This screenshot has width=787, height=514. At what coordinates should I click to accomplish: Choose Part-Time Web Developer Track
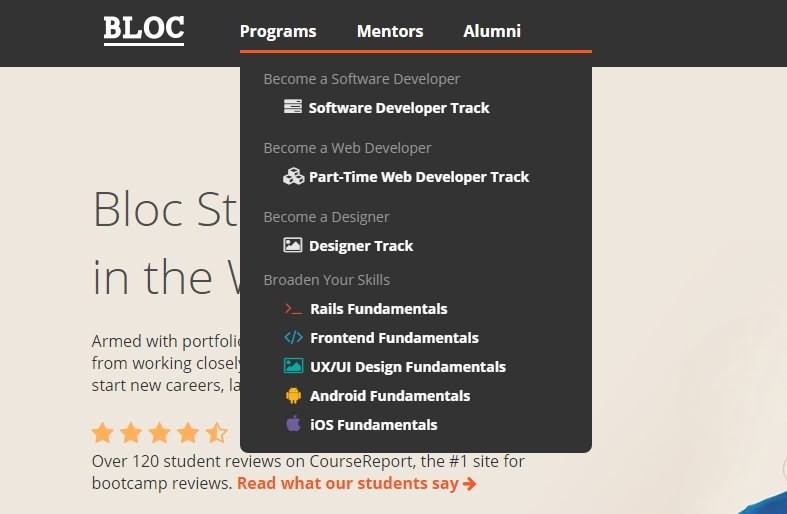click(419, 177)
